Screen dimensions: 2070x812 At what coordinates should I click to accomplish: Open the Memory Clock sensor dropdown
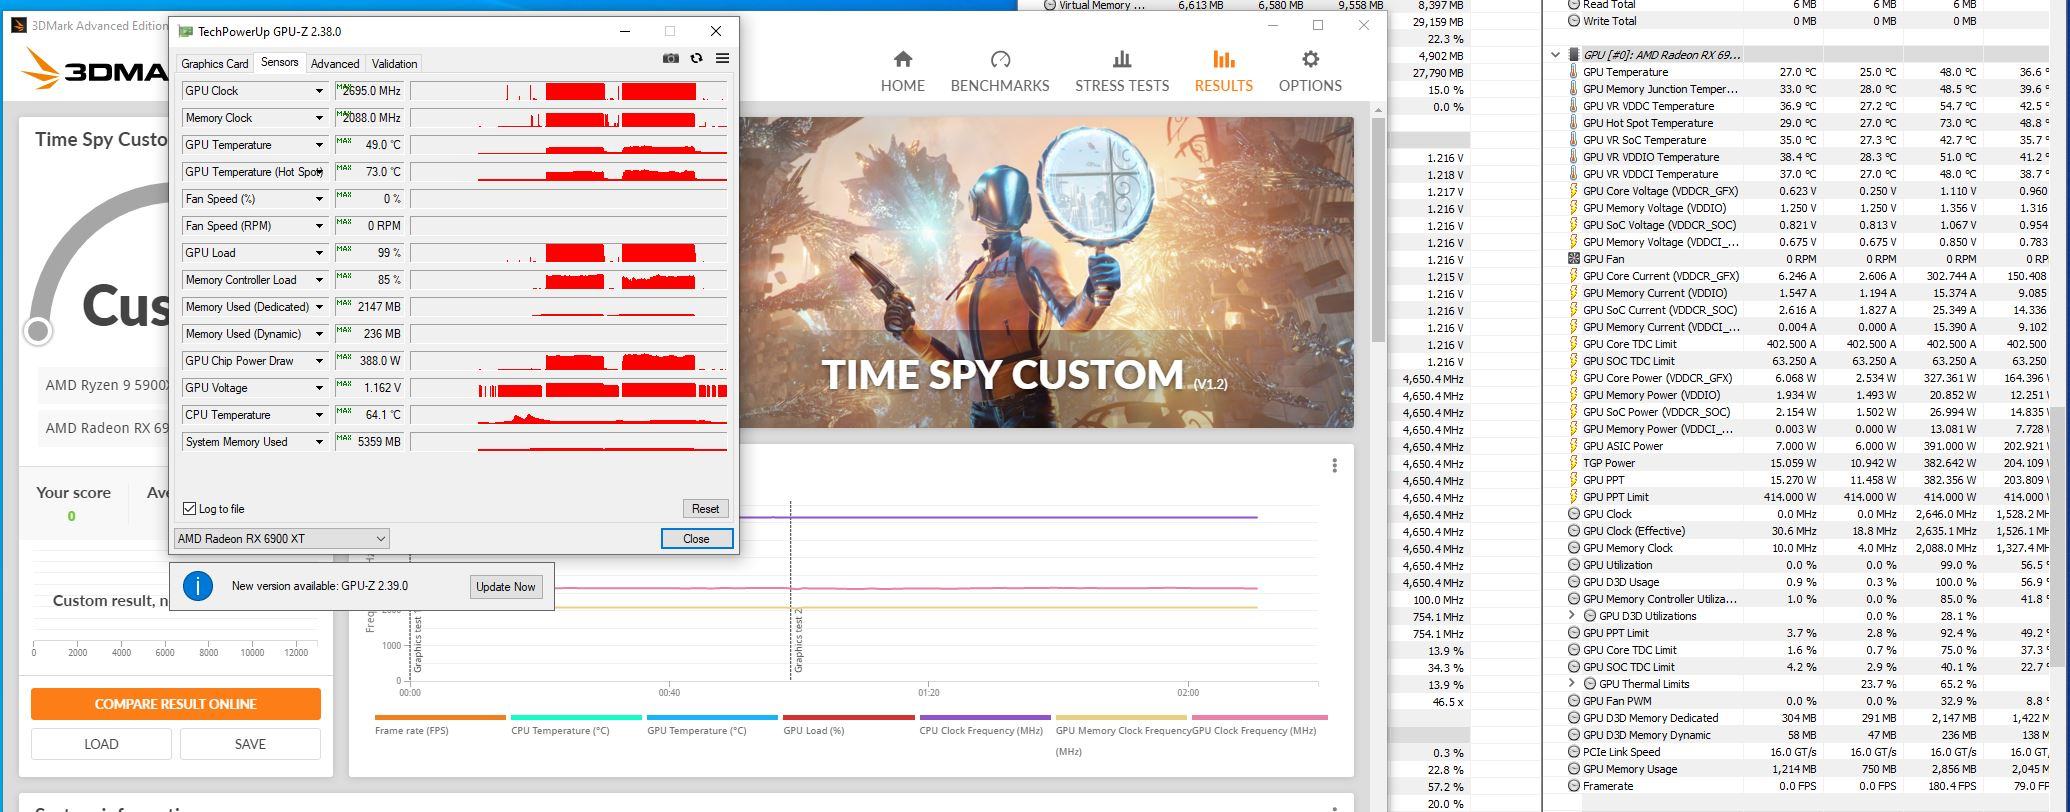coord(319,118)
